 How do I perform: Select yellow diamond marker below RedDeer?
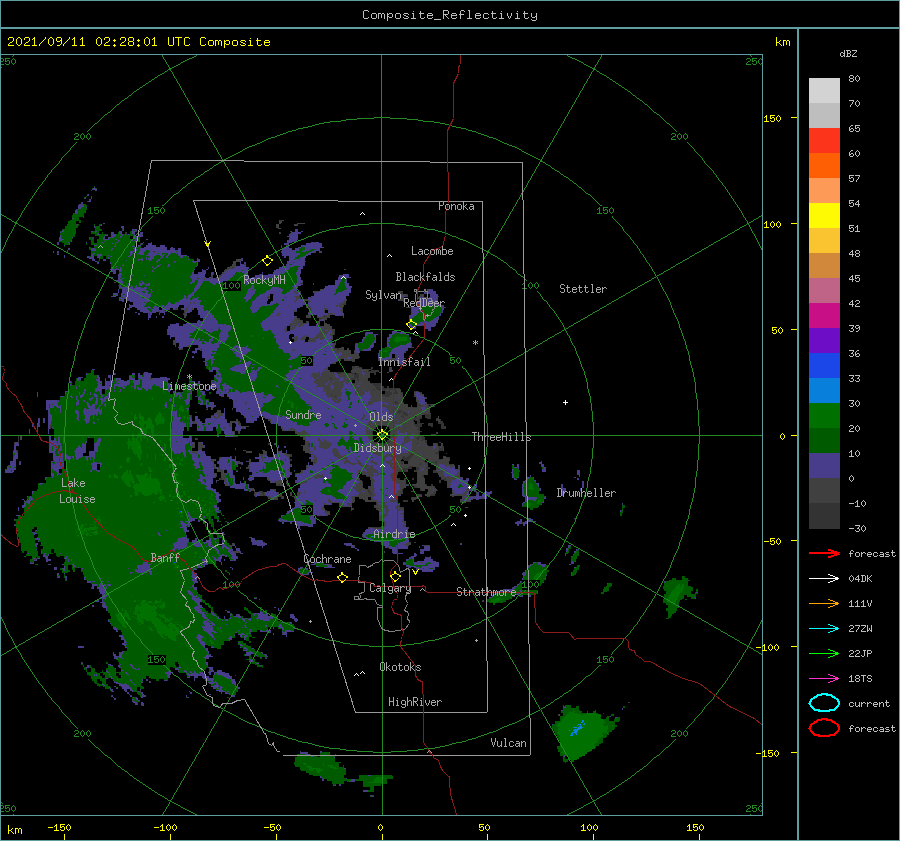[412, 324]
